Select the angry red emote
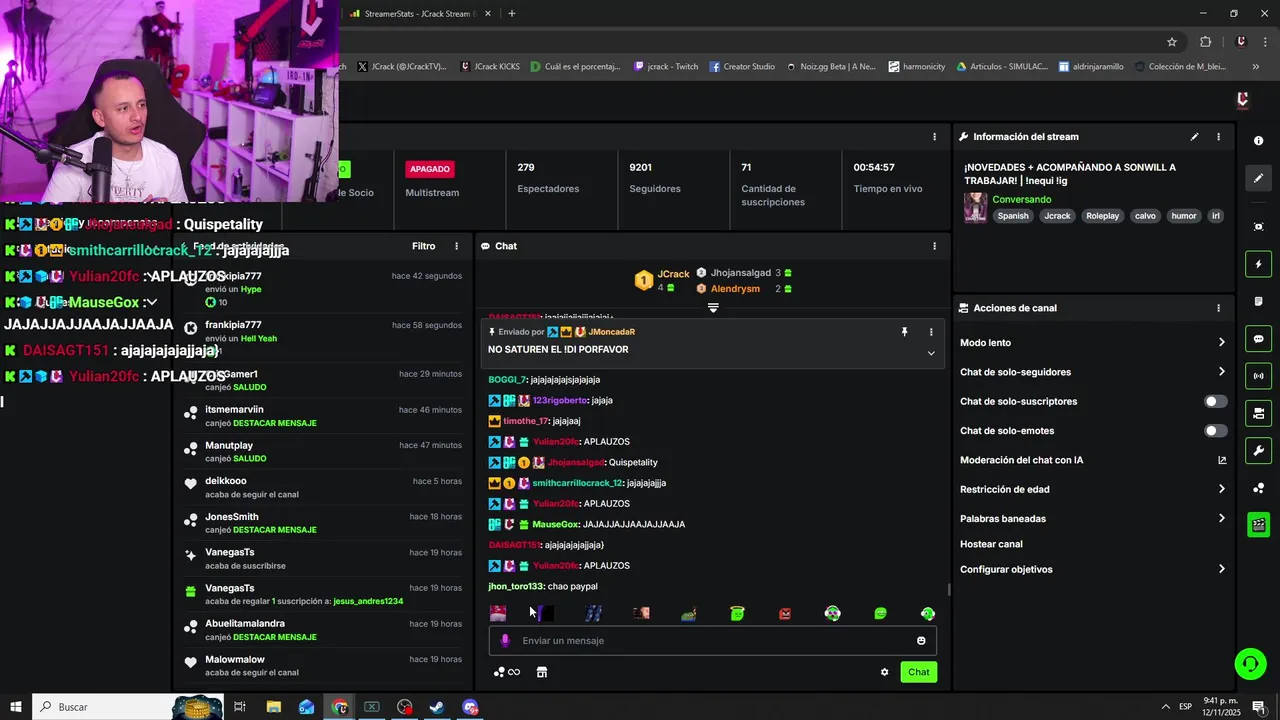Image resolution: width=1280 pixels, height=720 pixels. [x=785, y=613]
